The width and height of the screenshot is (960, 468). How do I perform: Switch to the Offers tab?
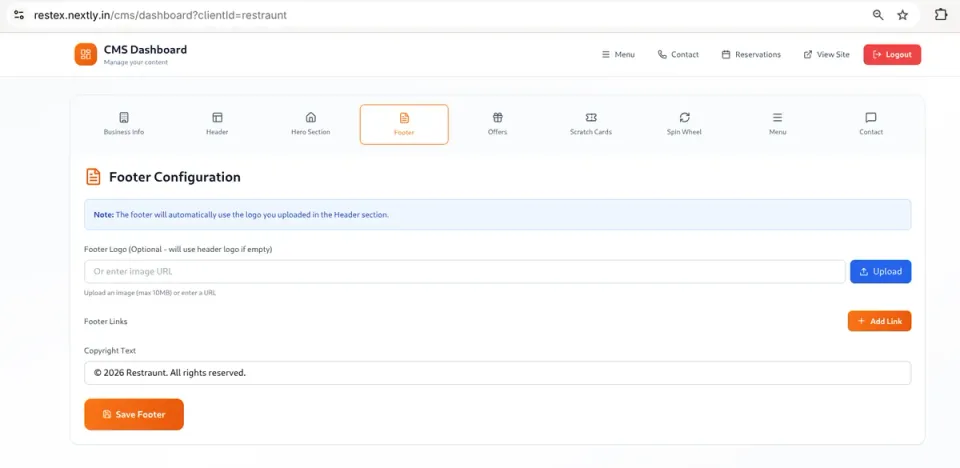497,124
